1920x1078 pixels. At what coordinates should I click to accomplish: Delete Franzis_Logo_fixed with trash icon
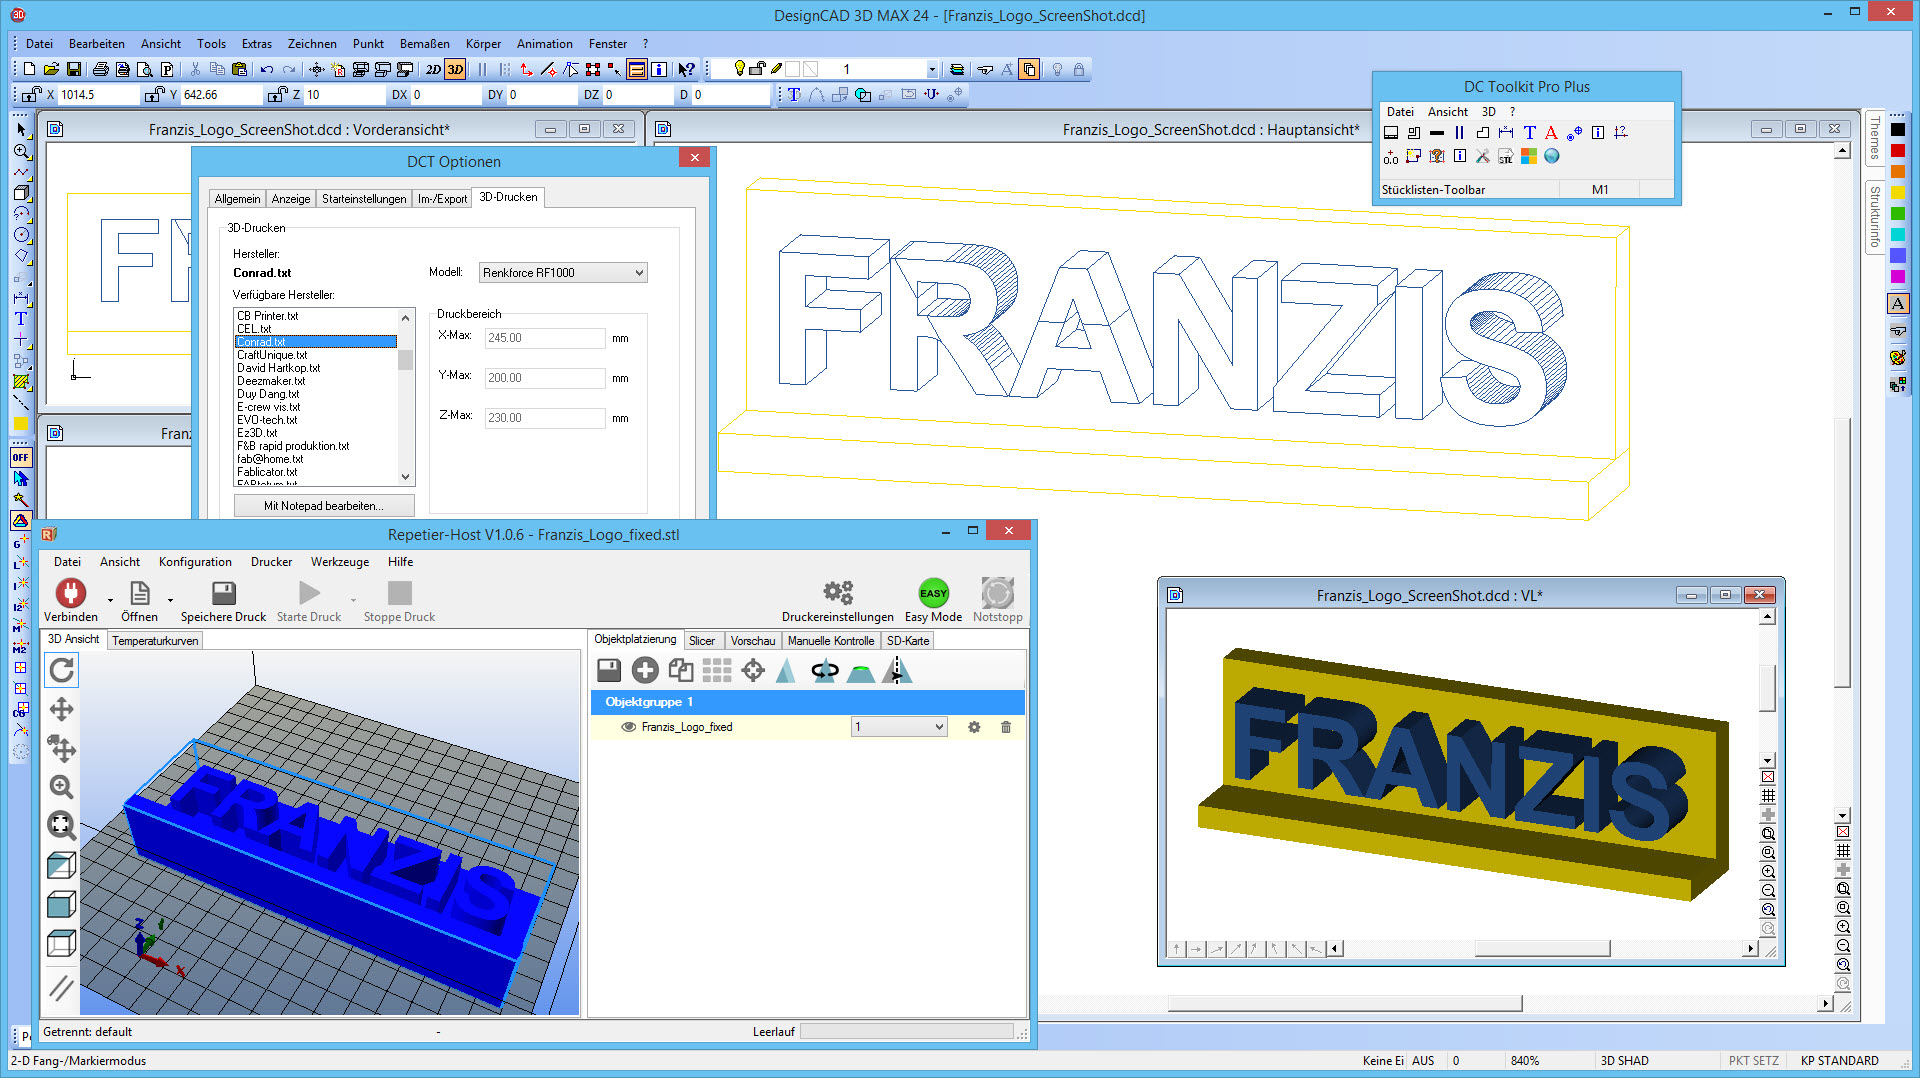point(1006,728)
